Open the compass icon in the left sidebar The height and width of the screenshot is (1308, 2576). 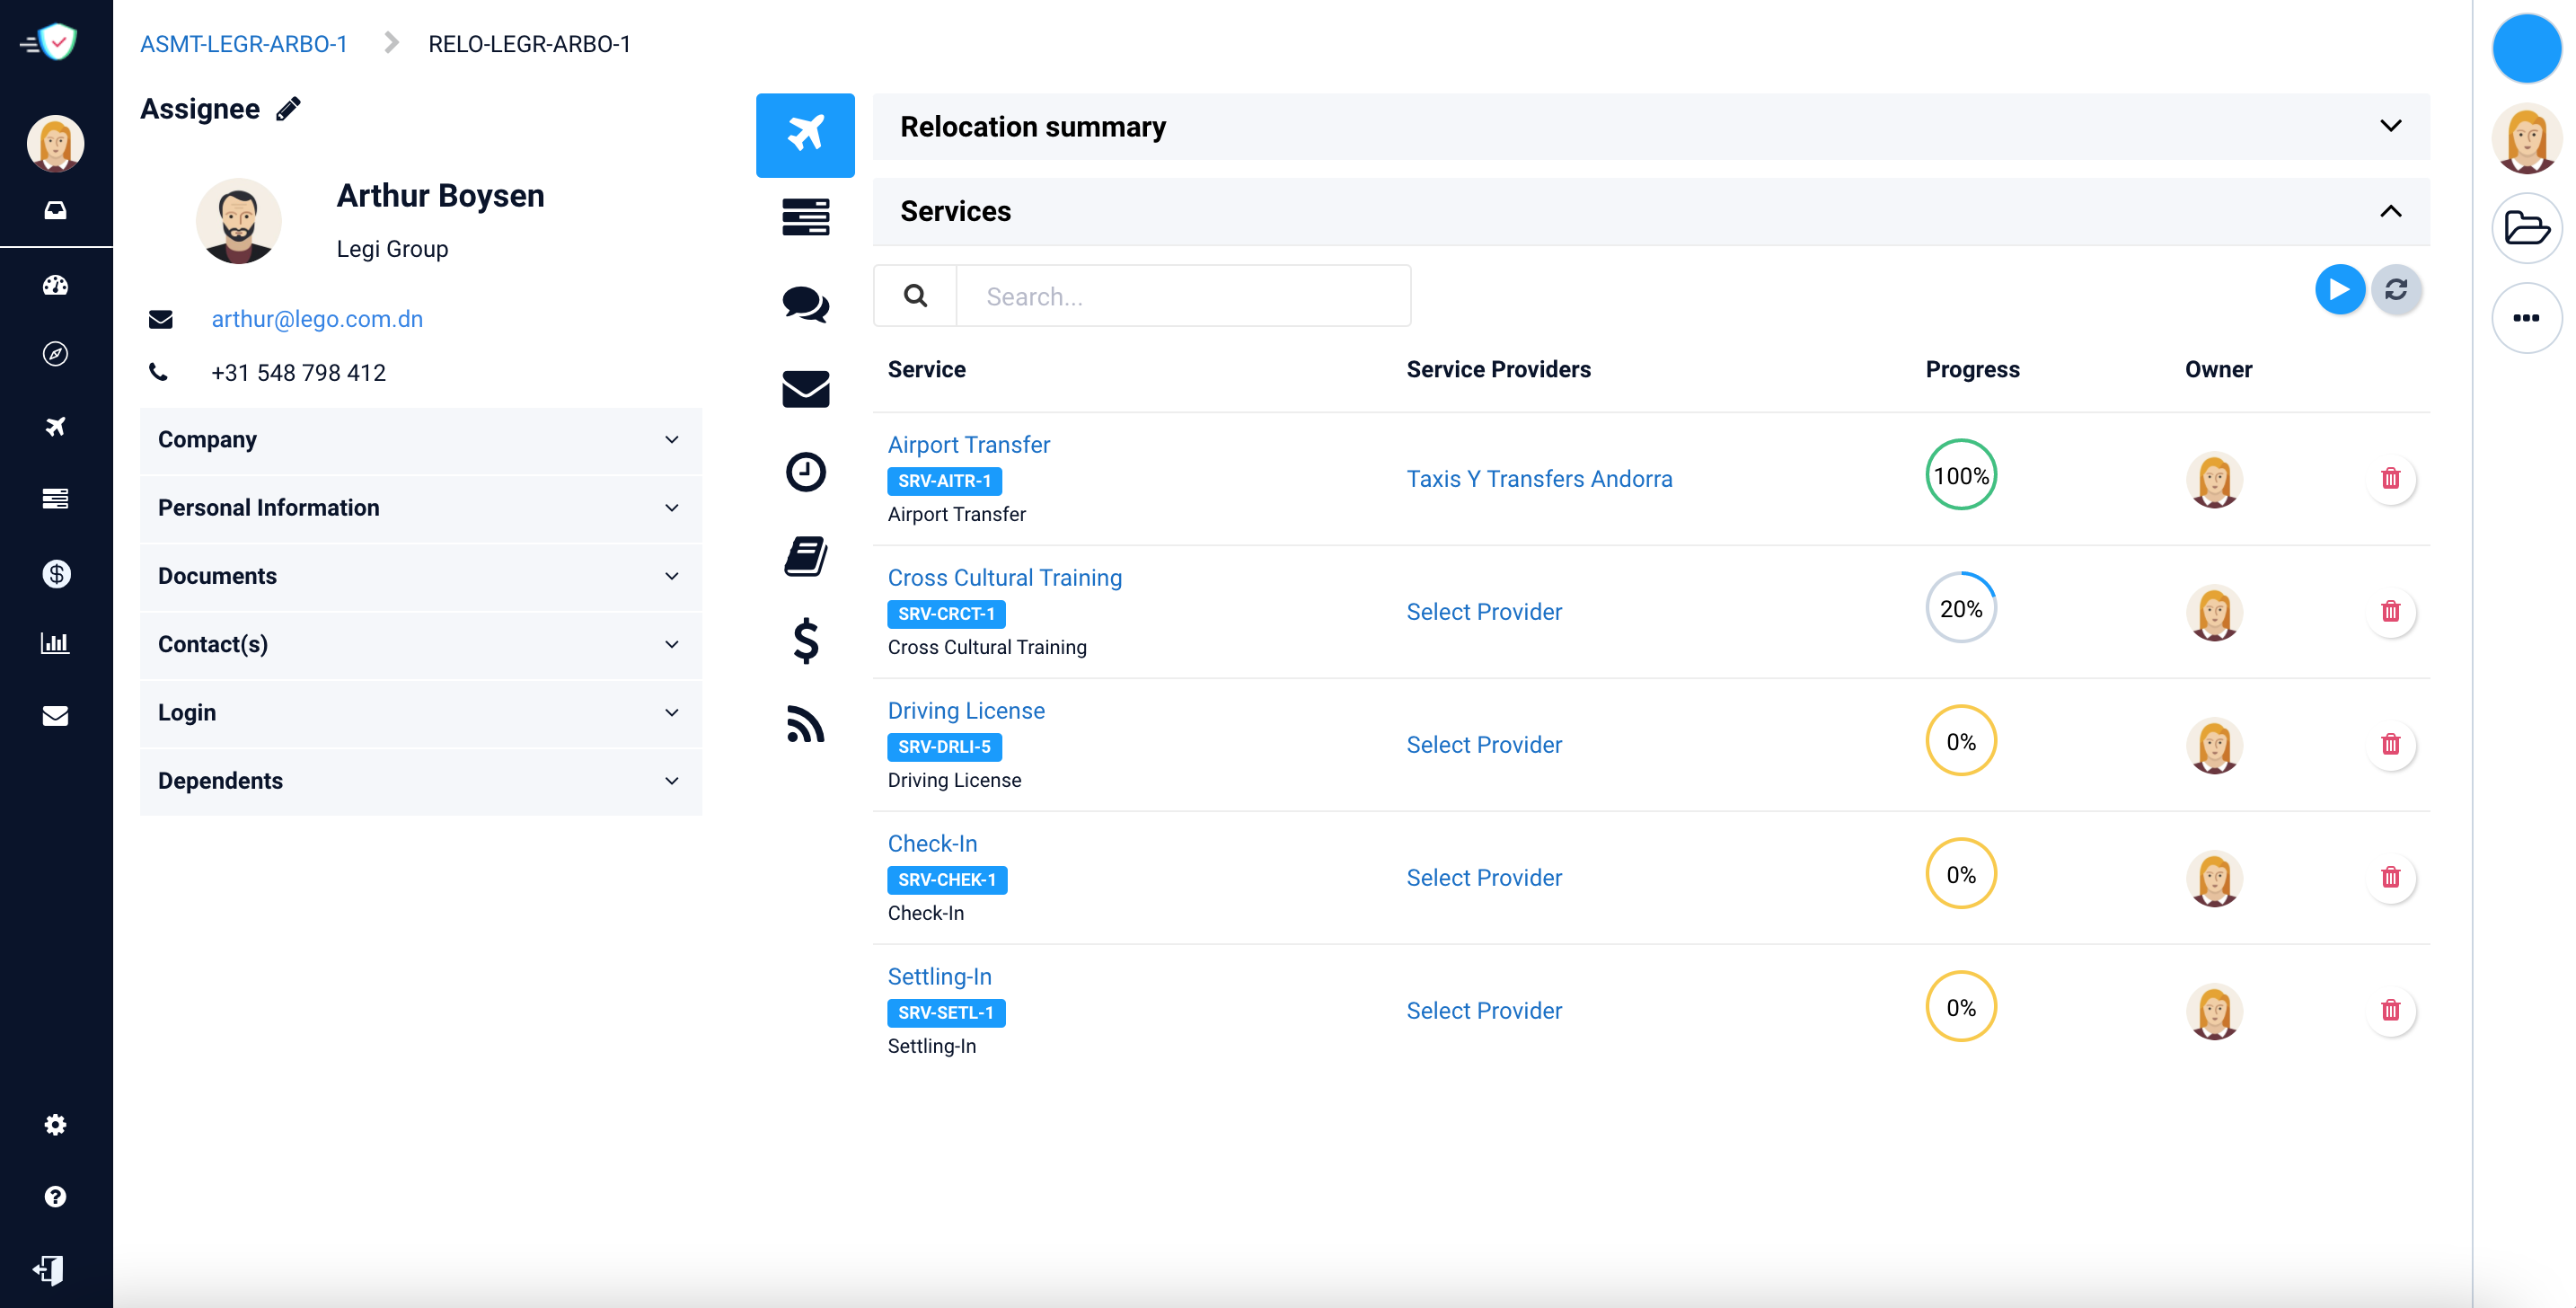click(x=56, y=353)
